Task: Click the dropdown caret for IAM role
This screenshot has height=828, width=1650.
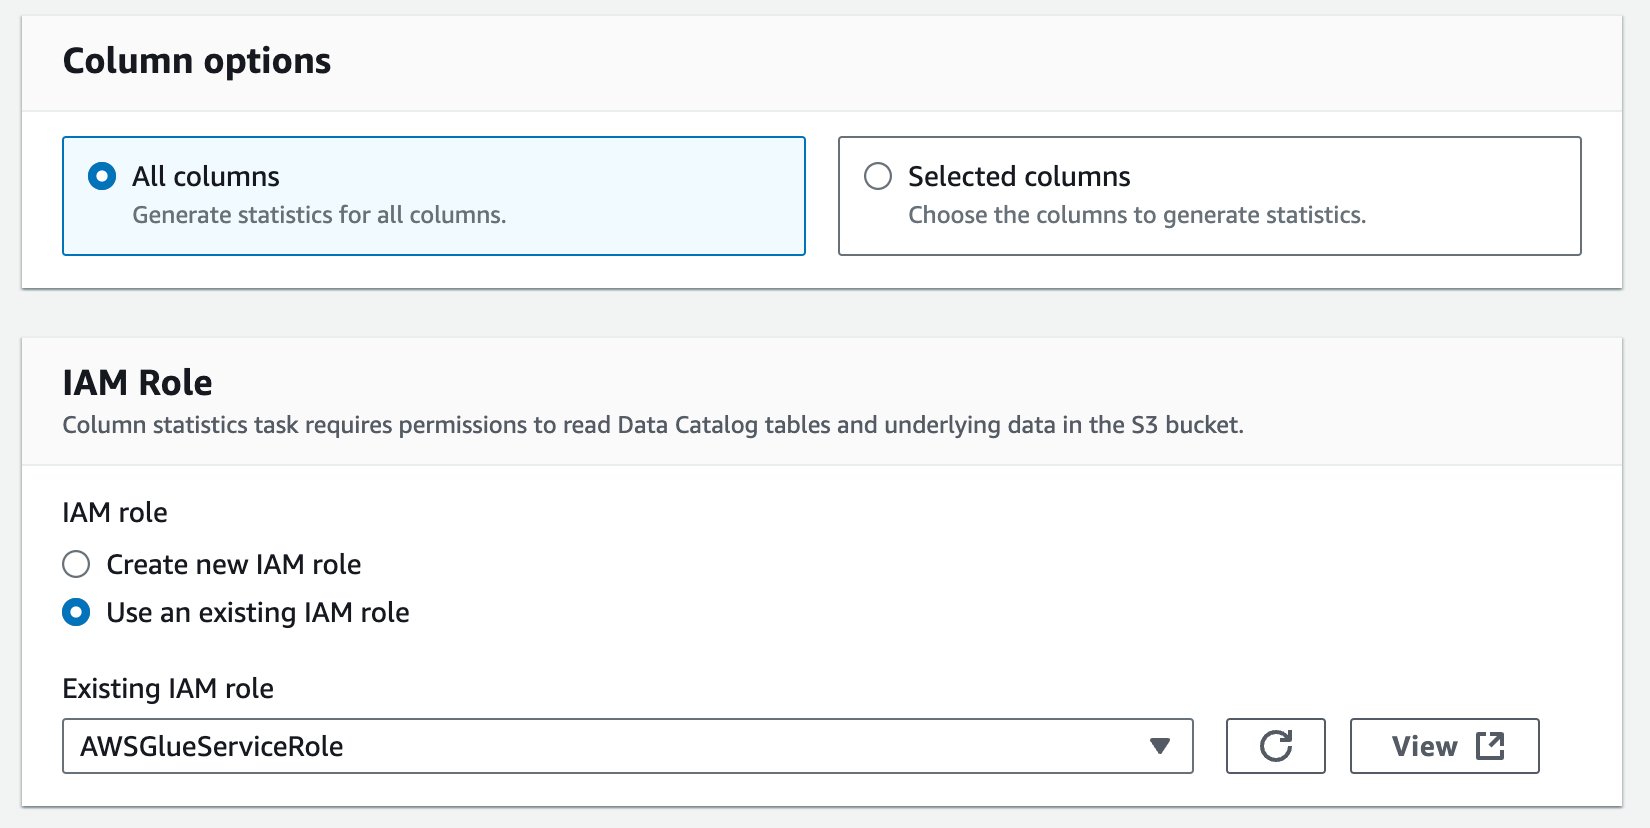Action: [1159, 746]
